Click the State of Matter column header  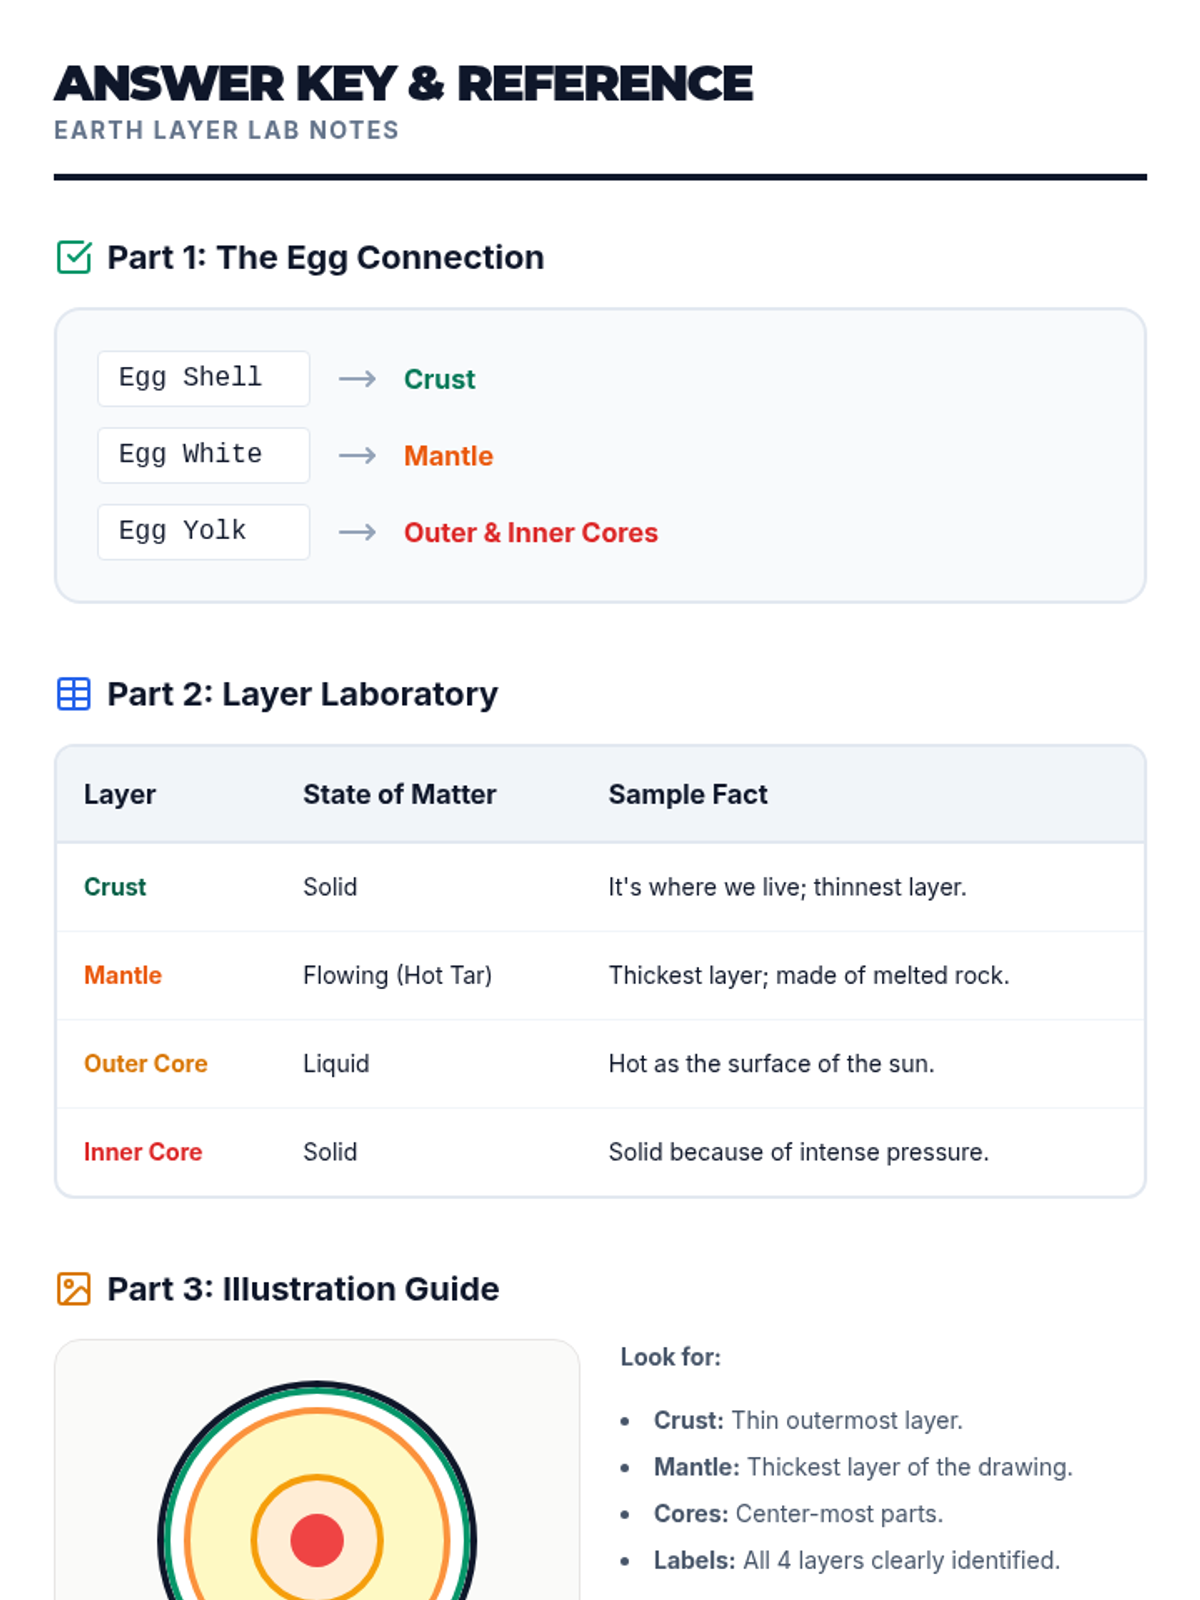click(x=399, y=795)
